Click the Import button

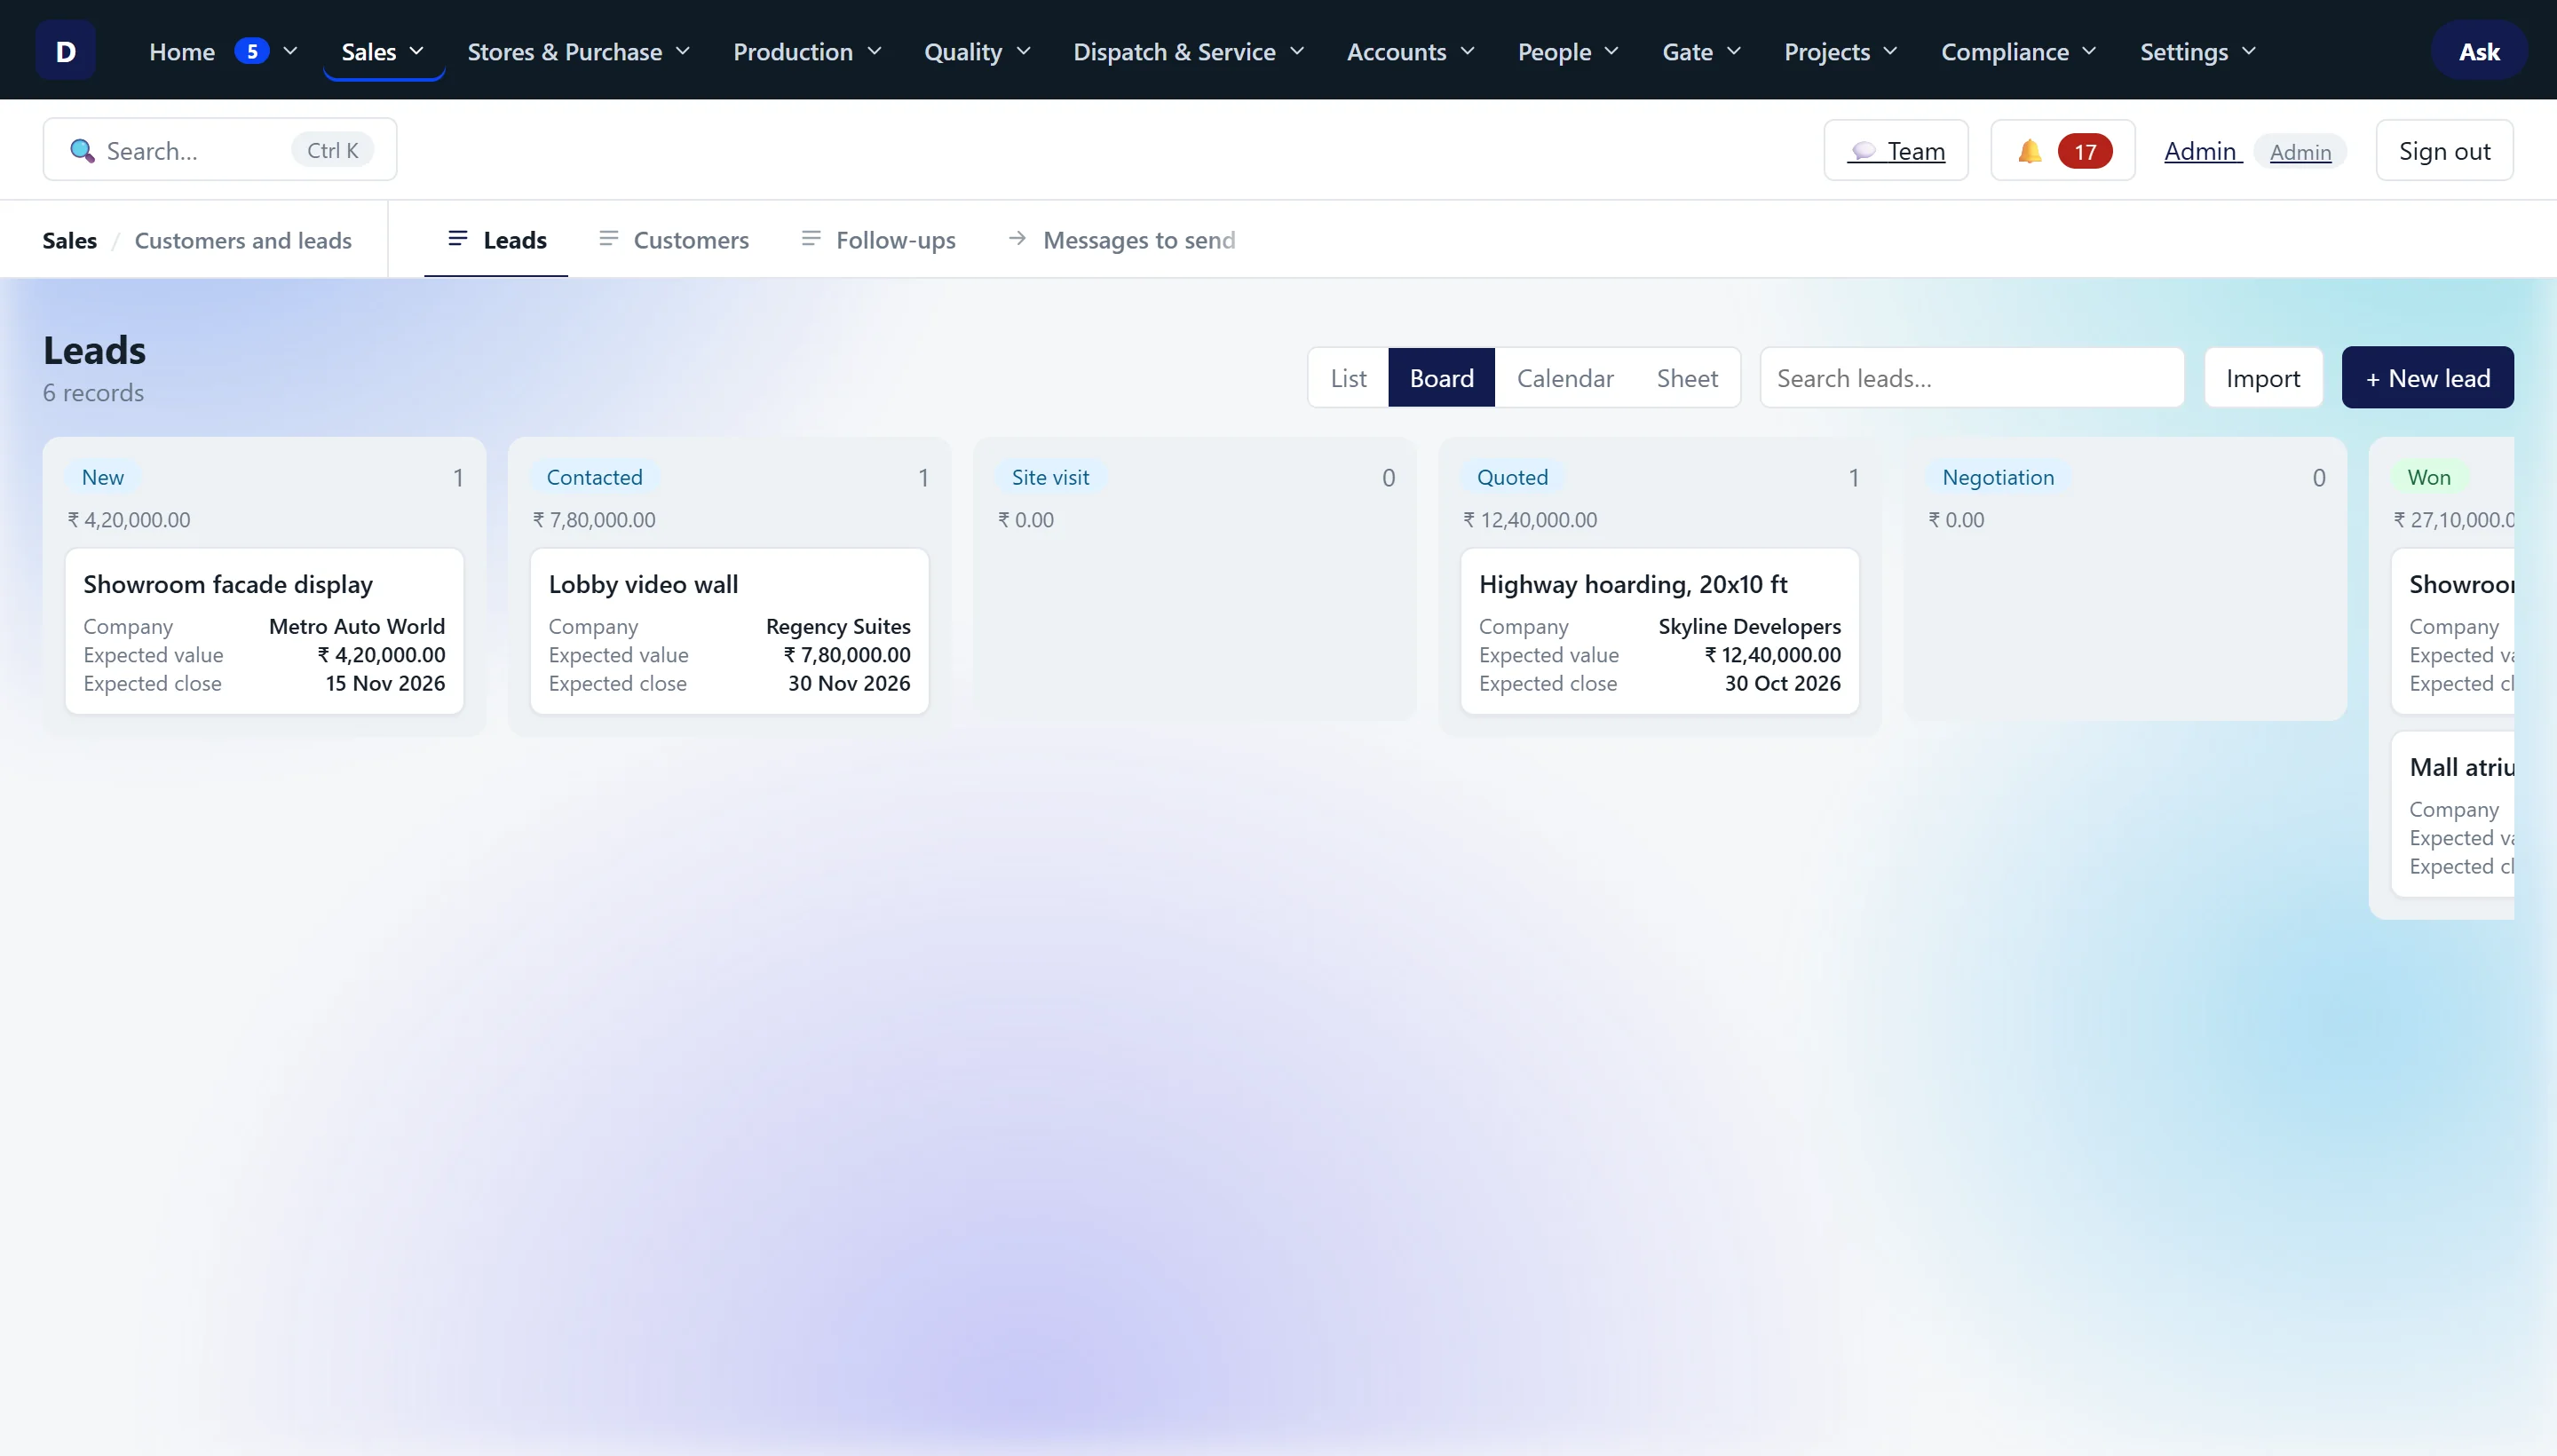click(2263, 378)
